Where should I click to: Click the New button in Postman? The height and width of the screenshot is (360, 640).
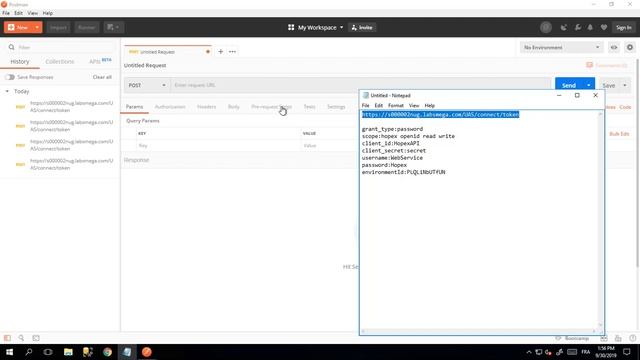pyautogui.click(x=18, y=27)
